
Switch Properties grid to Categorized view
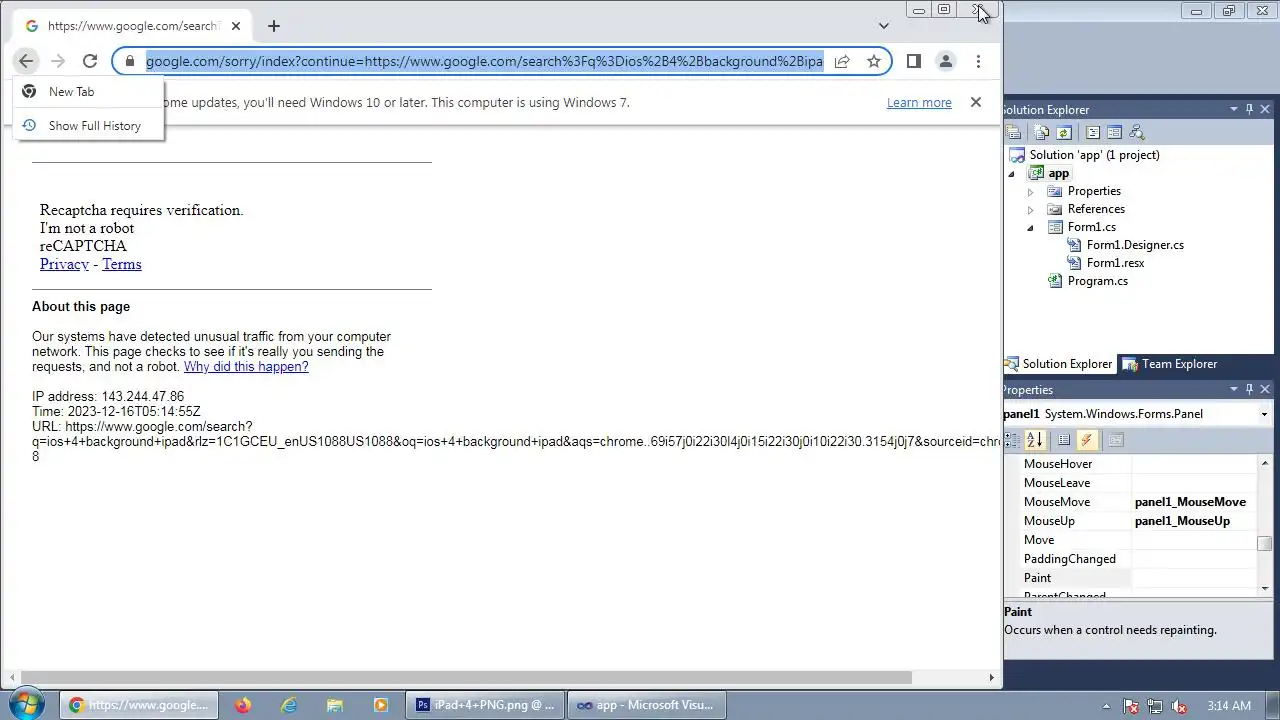1013,440
